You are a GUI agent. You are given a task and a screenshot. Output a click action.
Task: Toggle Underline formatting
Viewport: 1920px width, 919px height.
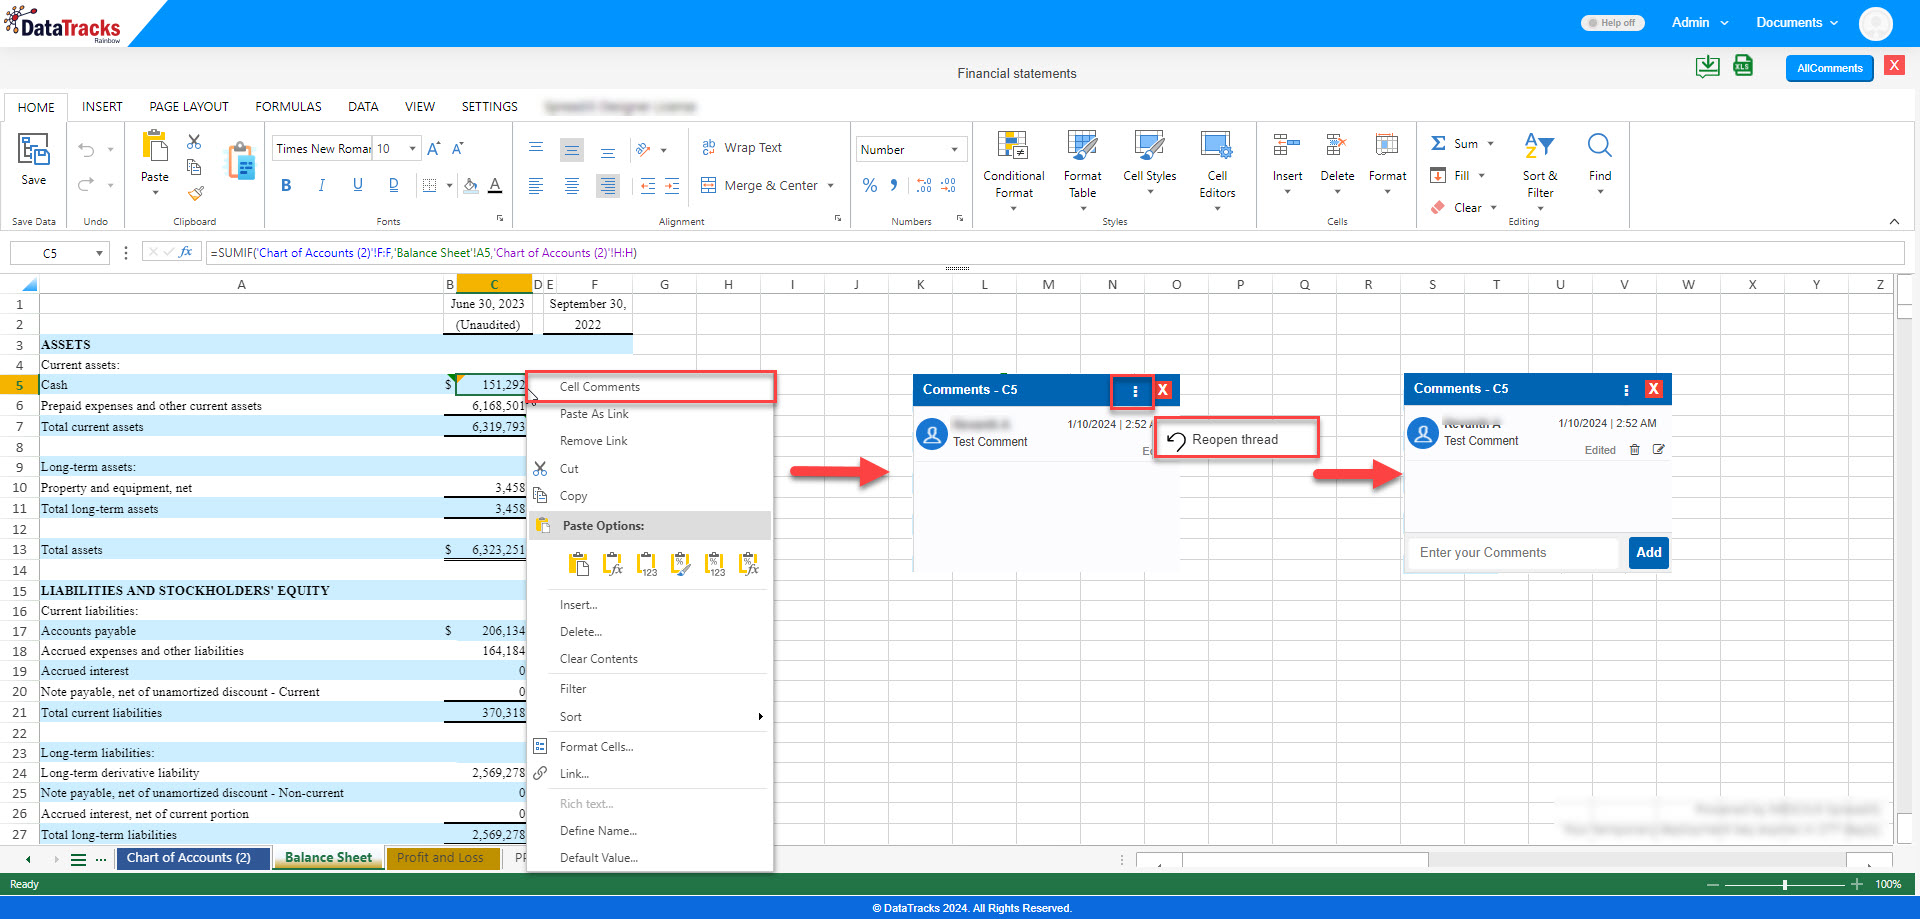tap(357, 185)
